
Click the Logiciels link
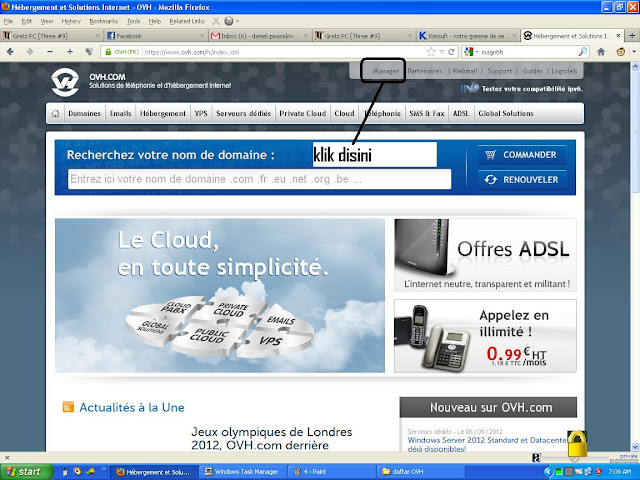click(564, 71)
